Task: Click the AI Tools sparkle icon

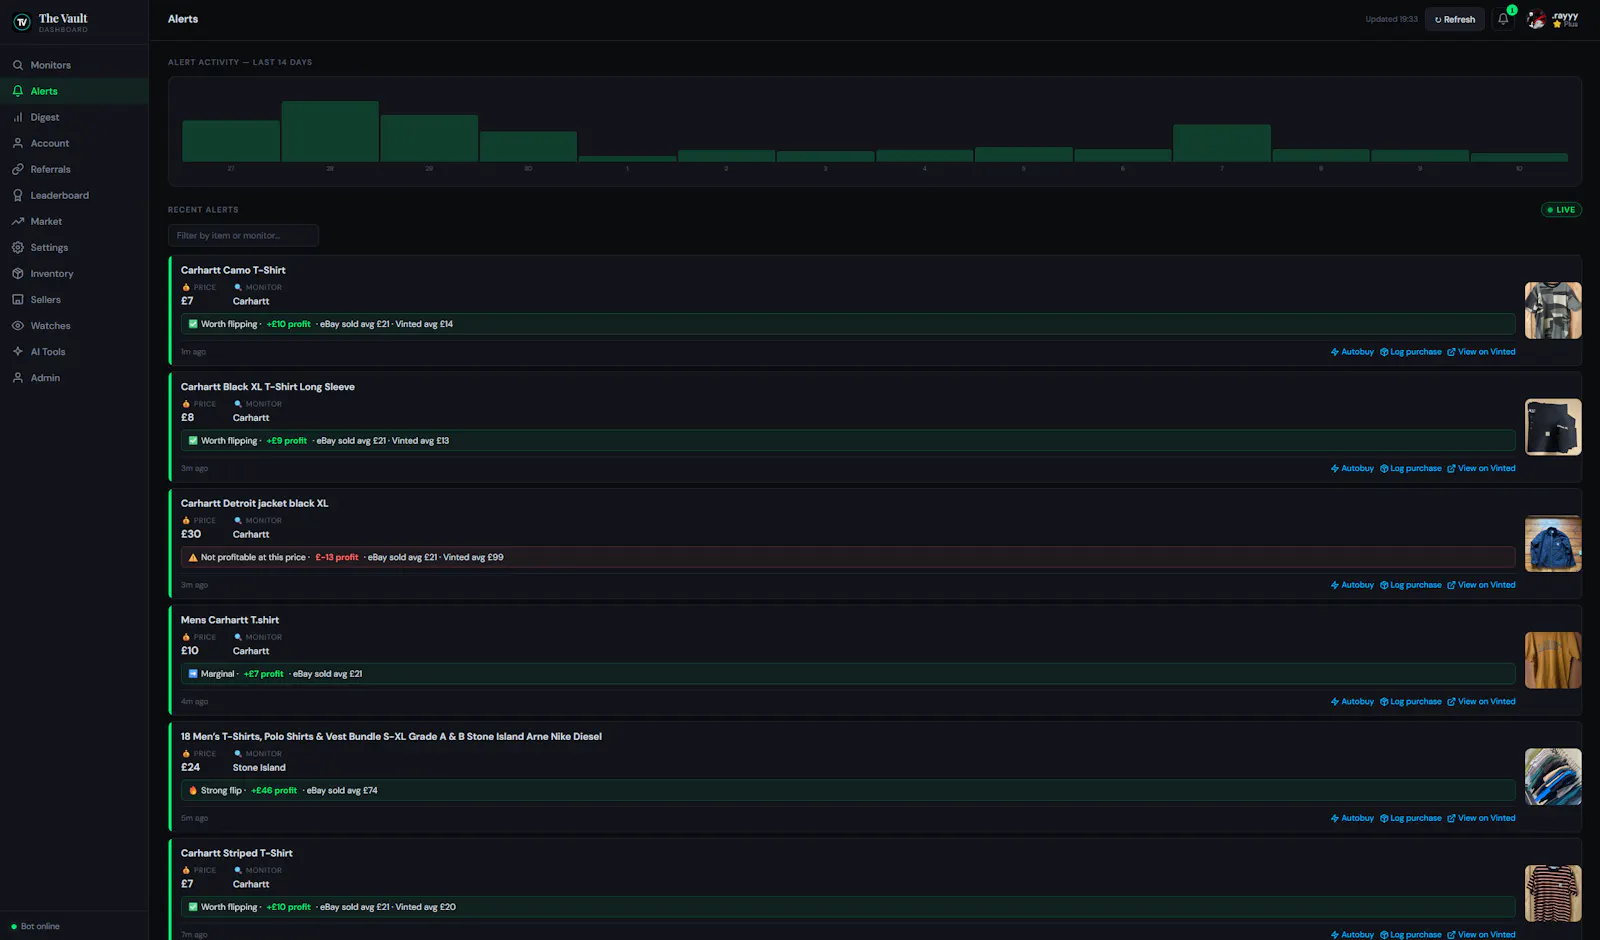Action: (18, 351)
